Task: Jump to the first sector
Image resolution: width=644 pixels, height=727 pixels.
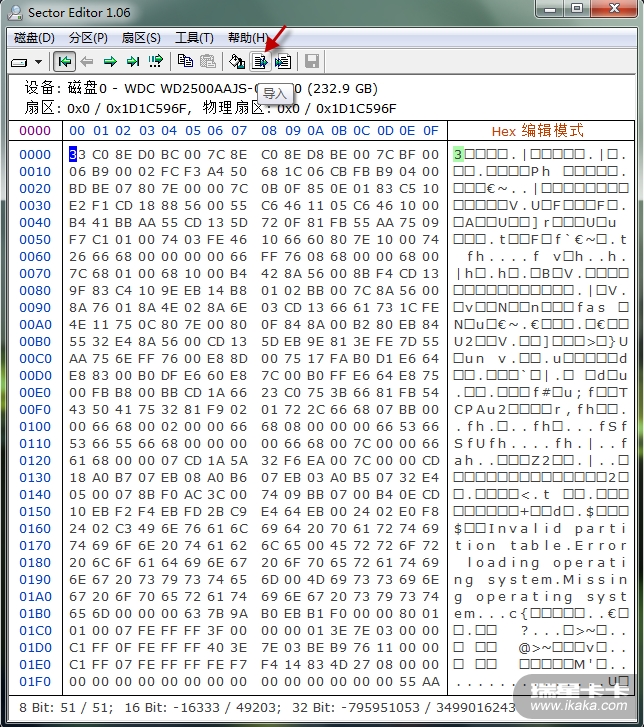Action: (x=64, y=61)
